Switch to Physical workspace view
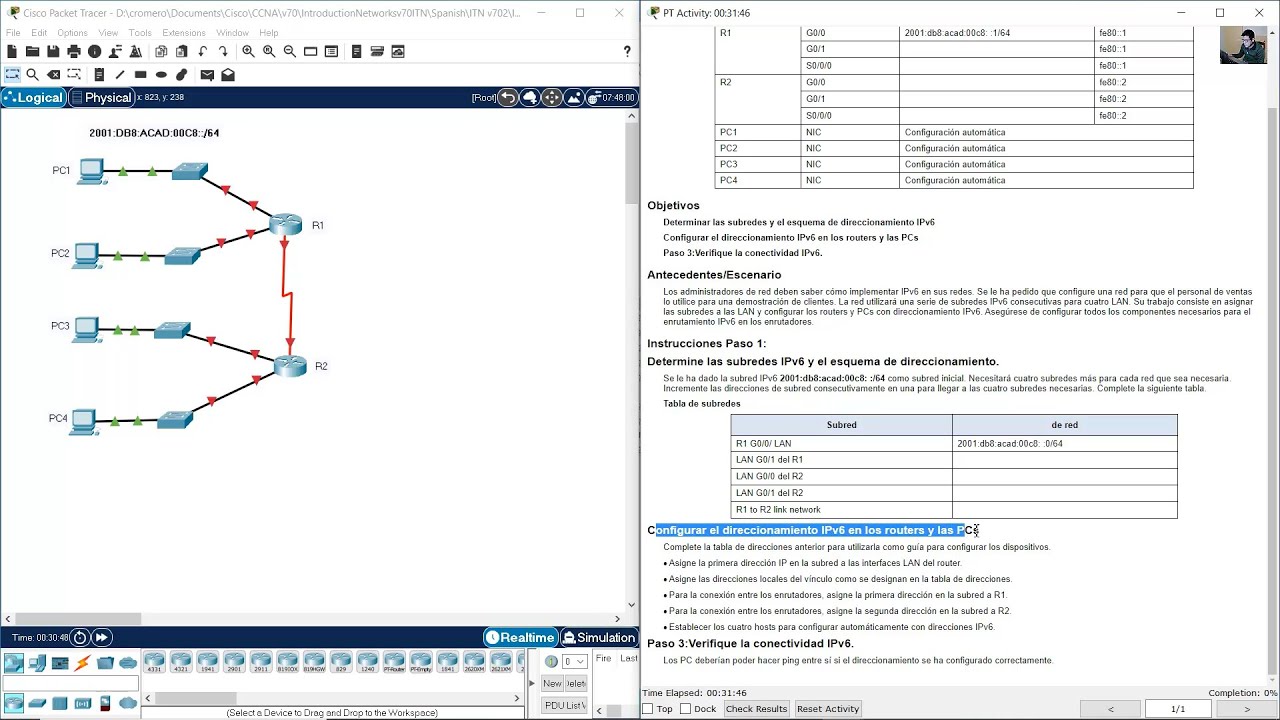1280x720 pixels. (x=101, y=97)
